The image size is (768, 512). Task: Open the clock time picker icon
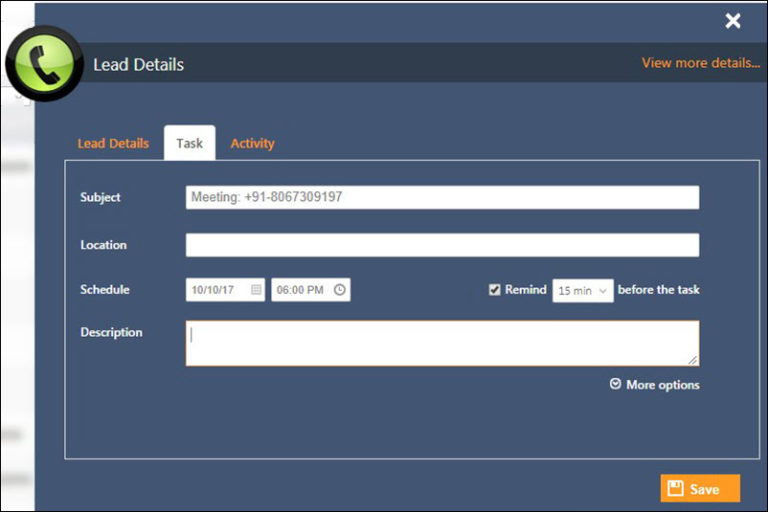pos(339,290)
